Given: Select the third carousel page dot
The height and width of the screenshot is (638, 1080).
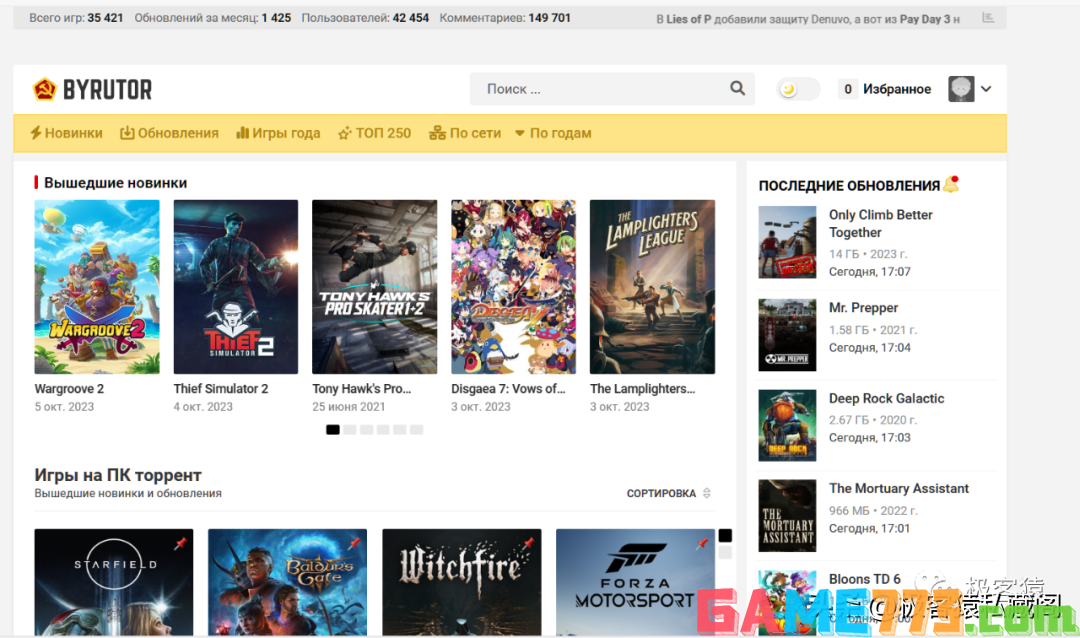Looking at the screenshot, I should pyautogui.click(x=366, y=430).
